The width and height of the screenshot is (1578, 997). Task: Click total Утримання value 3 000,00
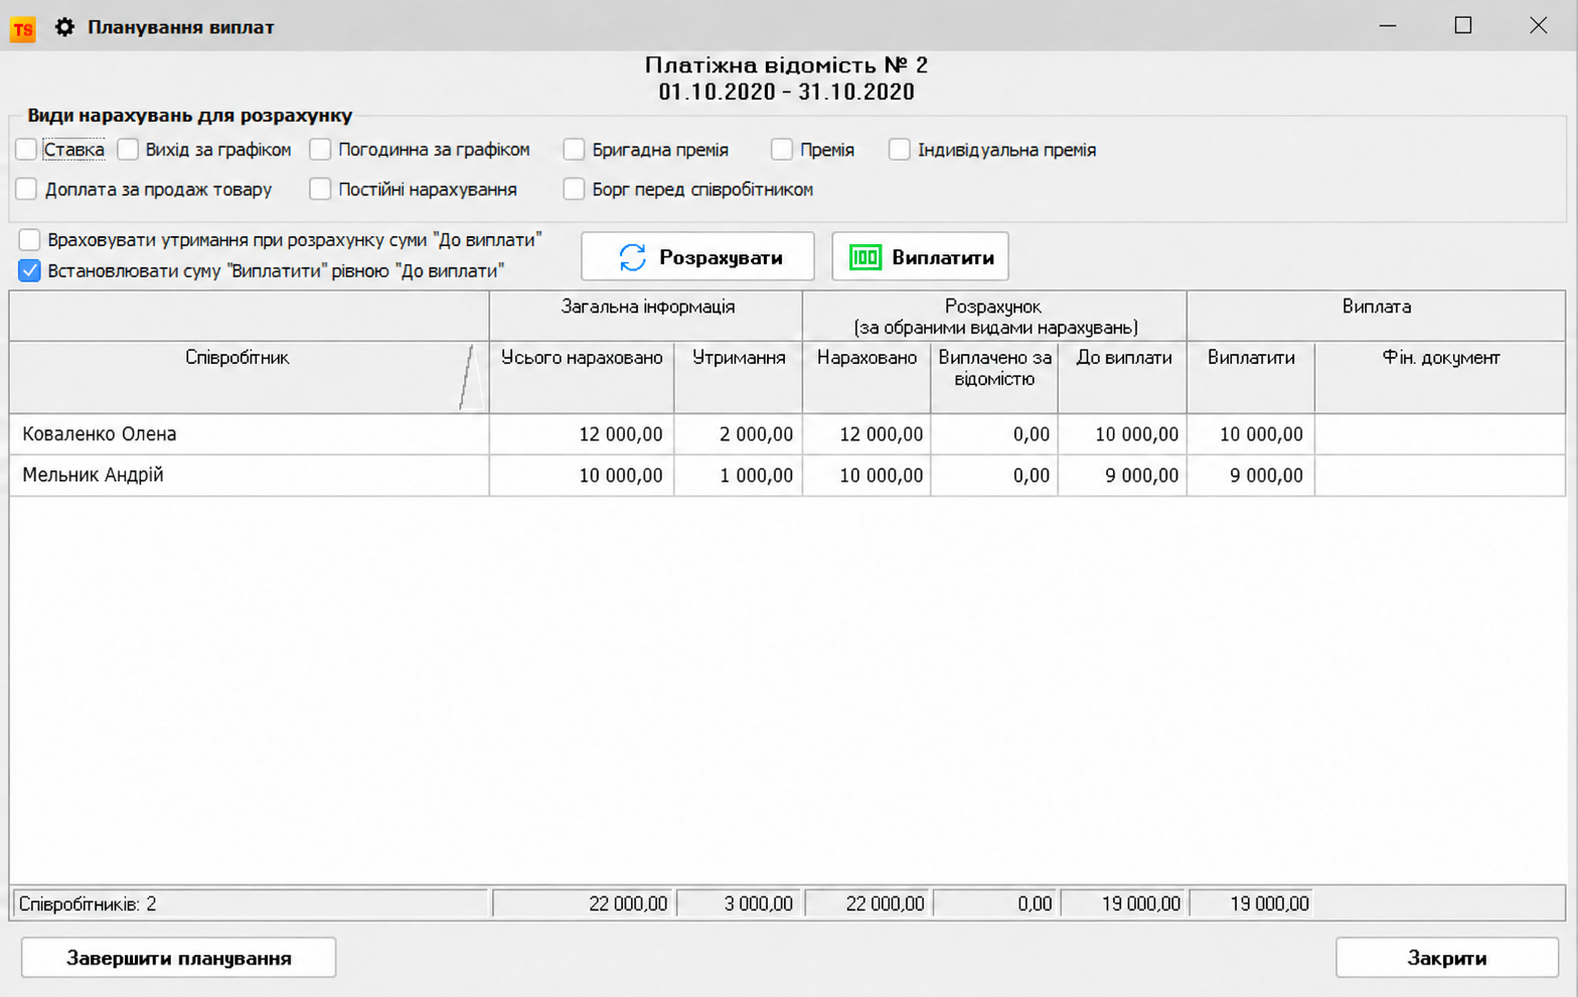click(739, 904)
